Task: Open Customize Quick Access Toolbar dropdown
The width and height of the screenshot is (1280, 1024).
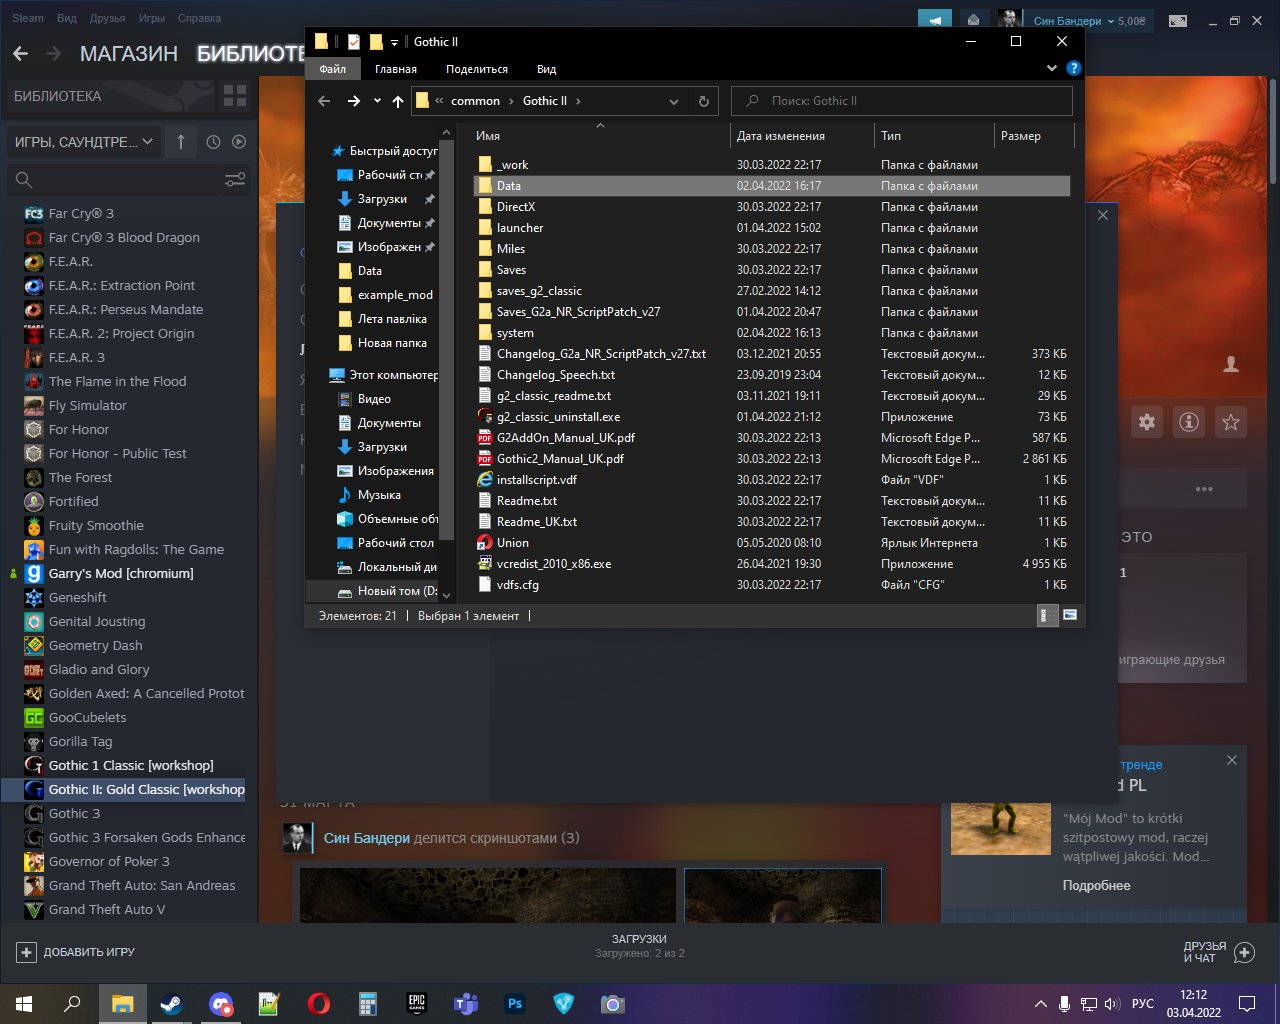Action: click(394, 42)
